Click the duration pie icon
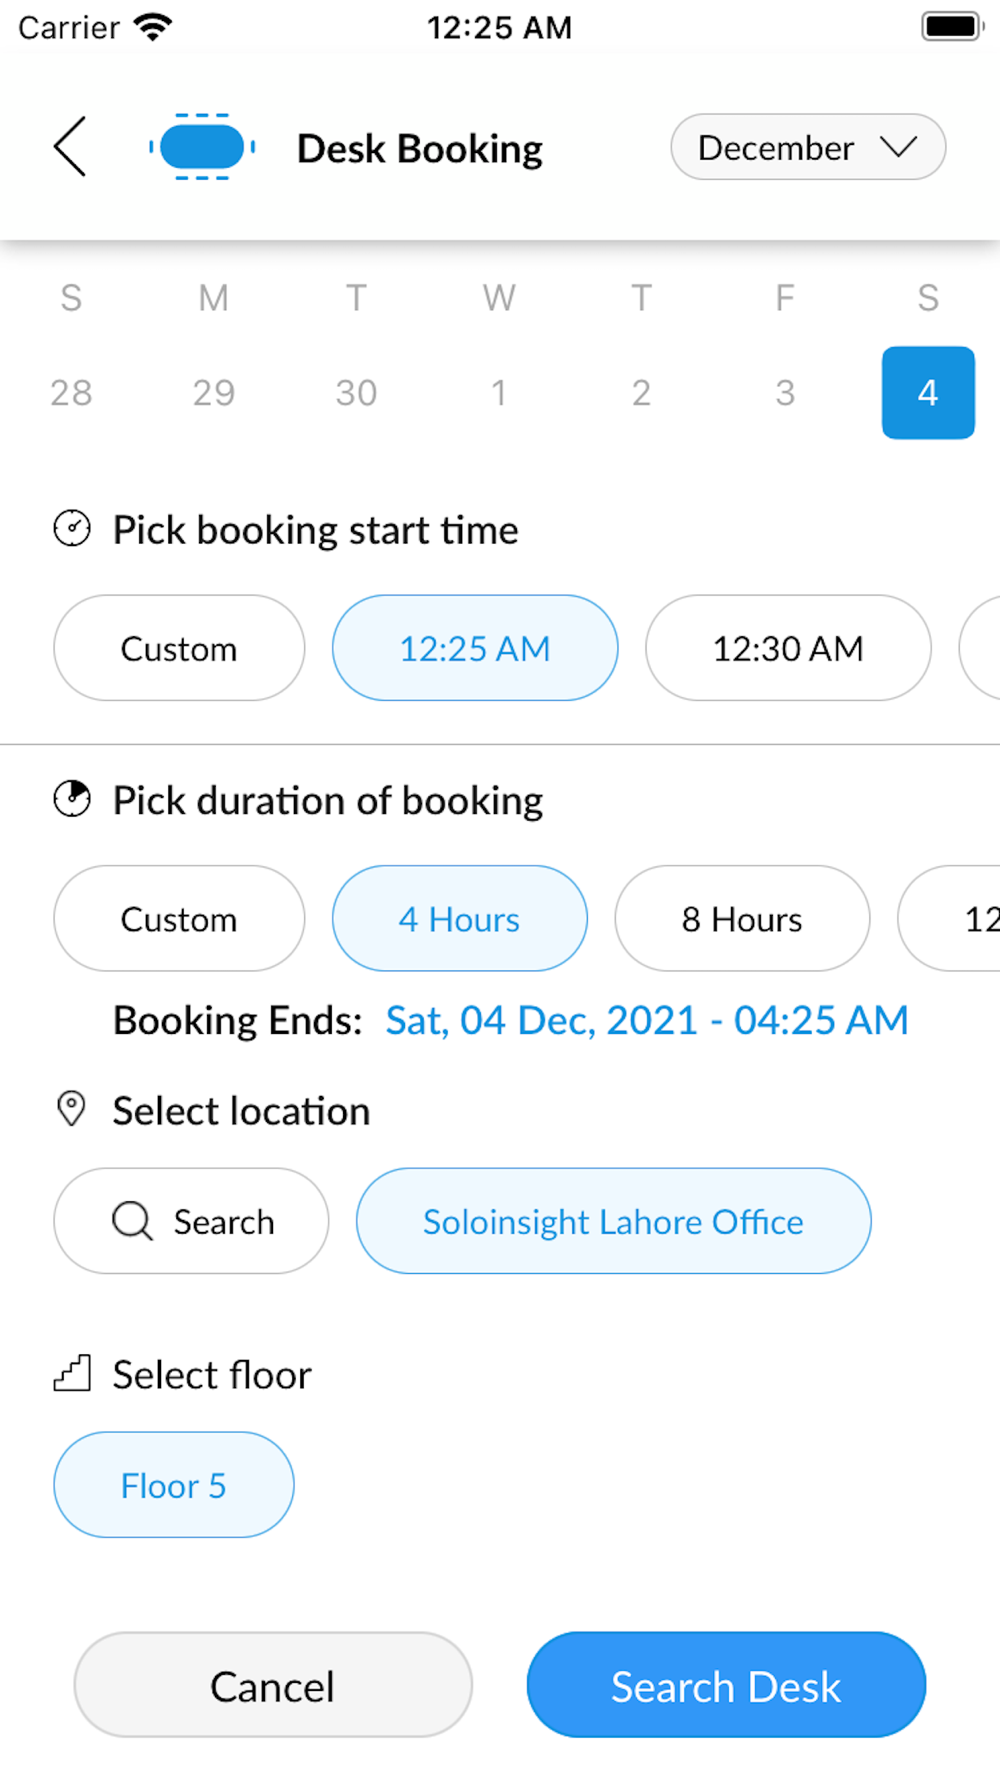The image size is (1000, 1778). pos(72,798)
